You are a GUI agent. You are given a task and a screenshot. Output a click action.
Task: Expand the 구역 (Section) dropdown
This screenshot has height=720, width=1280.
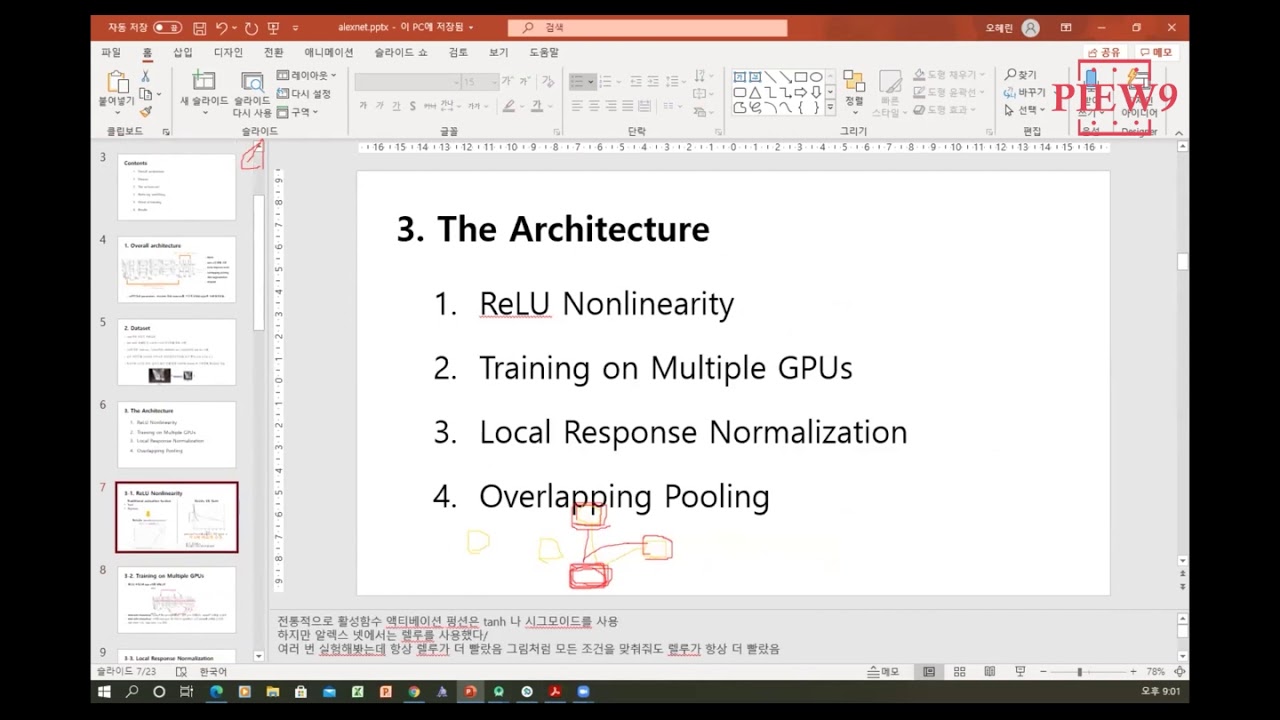tap(298, 112)
